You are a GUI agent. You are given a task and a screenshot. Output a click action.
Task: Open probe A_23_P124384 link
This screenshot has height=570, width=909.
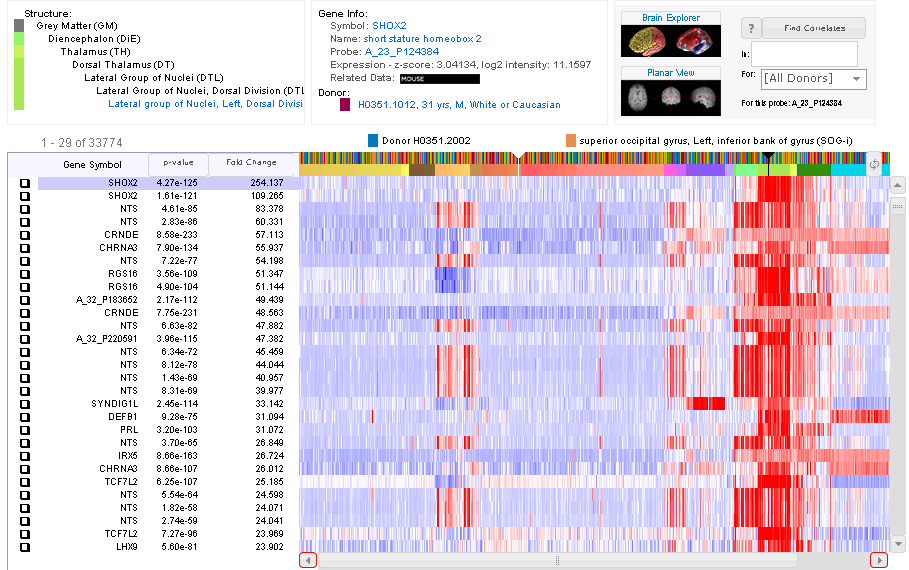pos(402,52)
